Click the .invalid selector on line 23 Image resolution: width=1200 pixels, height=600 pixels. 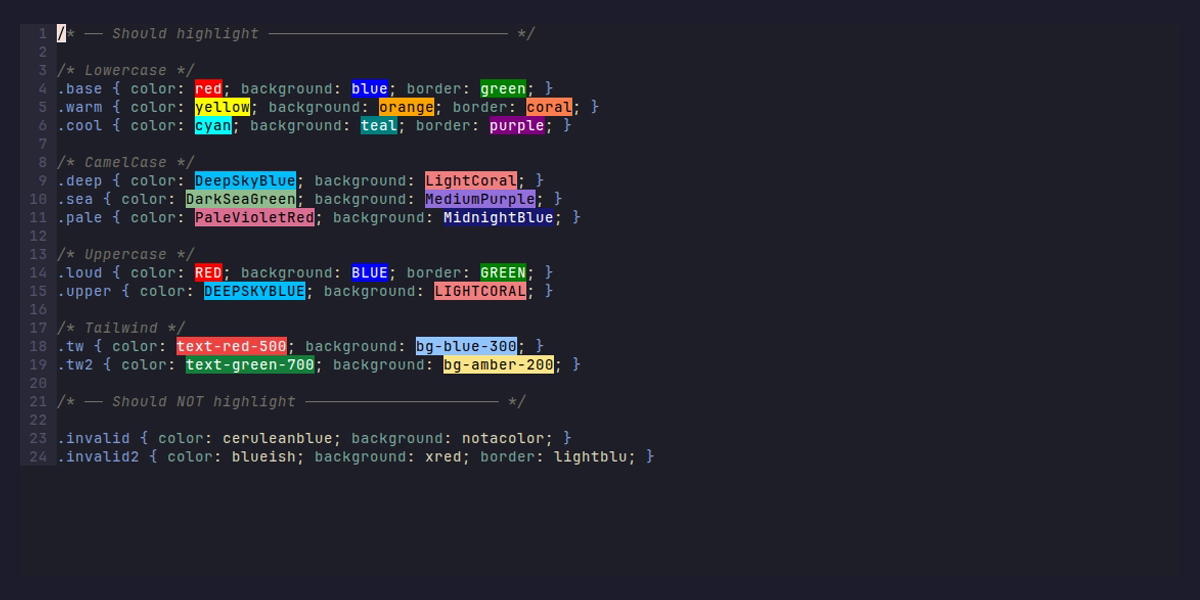click(94, 439)
